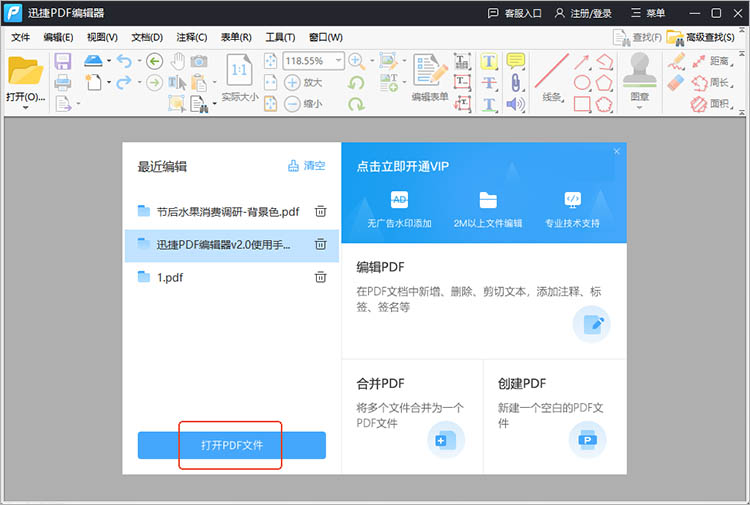Select the 线条 line drawing tool
The image size is (750, 505).
[x=551, y=77]
